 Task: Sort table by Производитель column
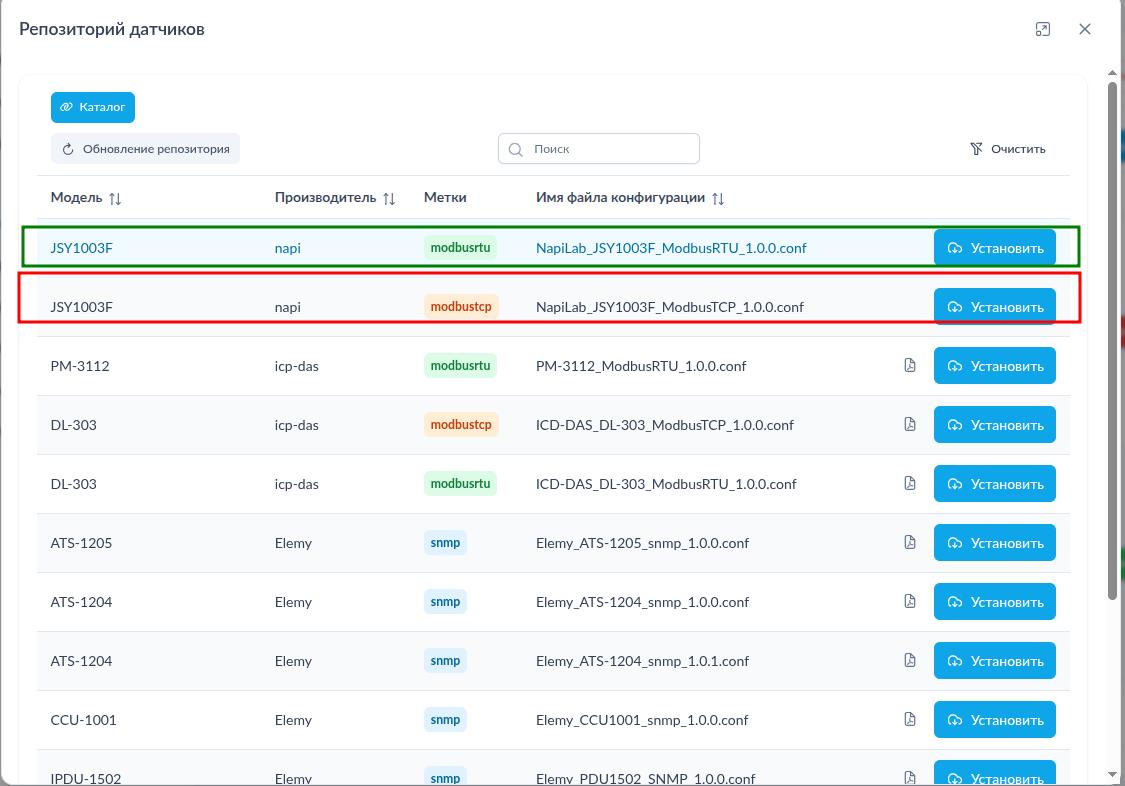click(x=389, y=198)
